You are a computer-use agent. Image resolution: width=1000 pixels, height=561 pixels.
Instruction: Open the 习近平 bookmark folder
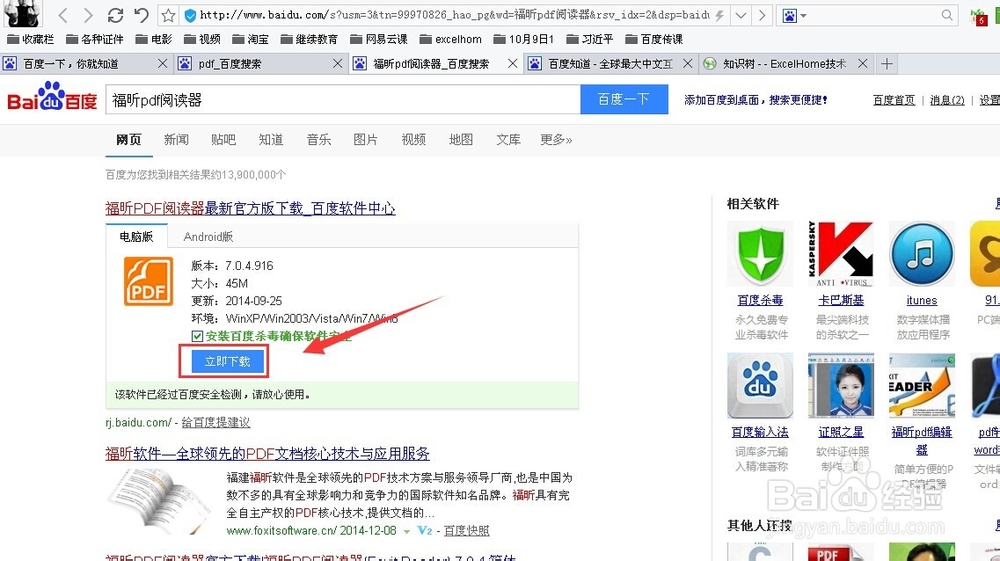click(x=589, y=40)
